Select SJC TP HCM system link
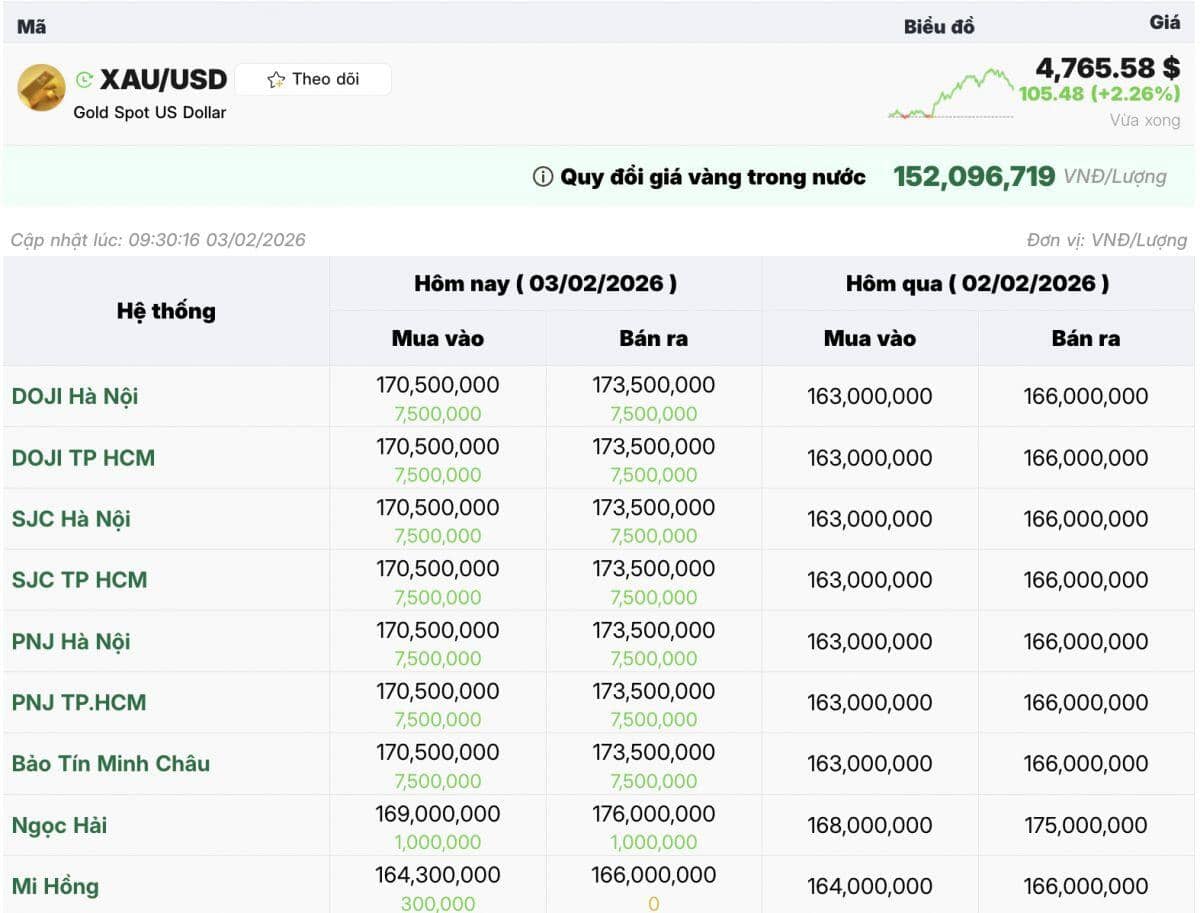This screenshot has height=913, width=1200. point(79,580)
